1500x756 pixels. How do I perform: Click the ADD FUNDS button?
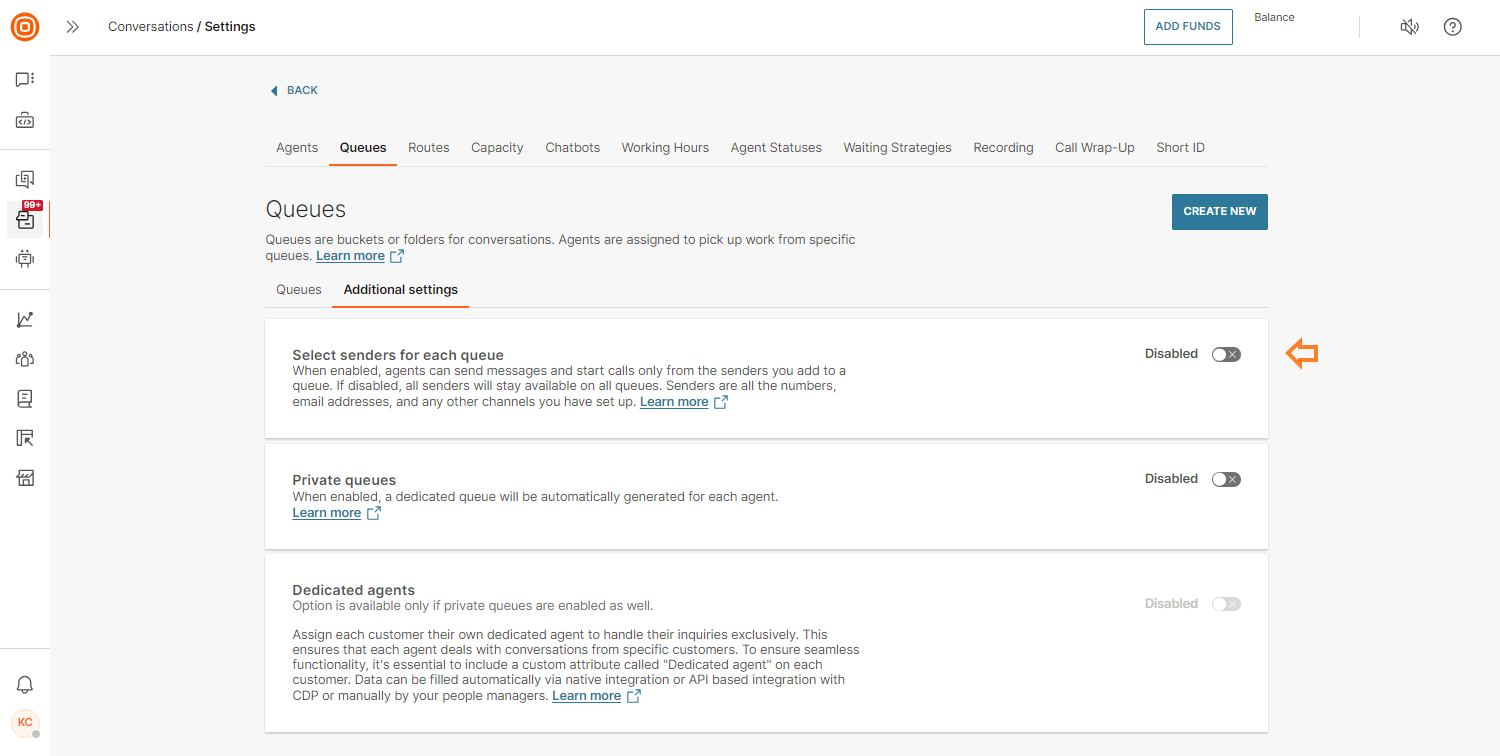1188,27
